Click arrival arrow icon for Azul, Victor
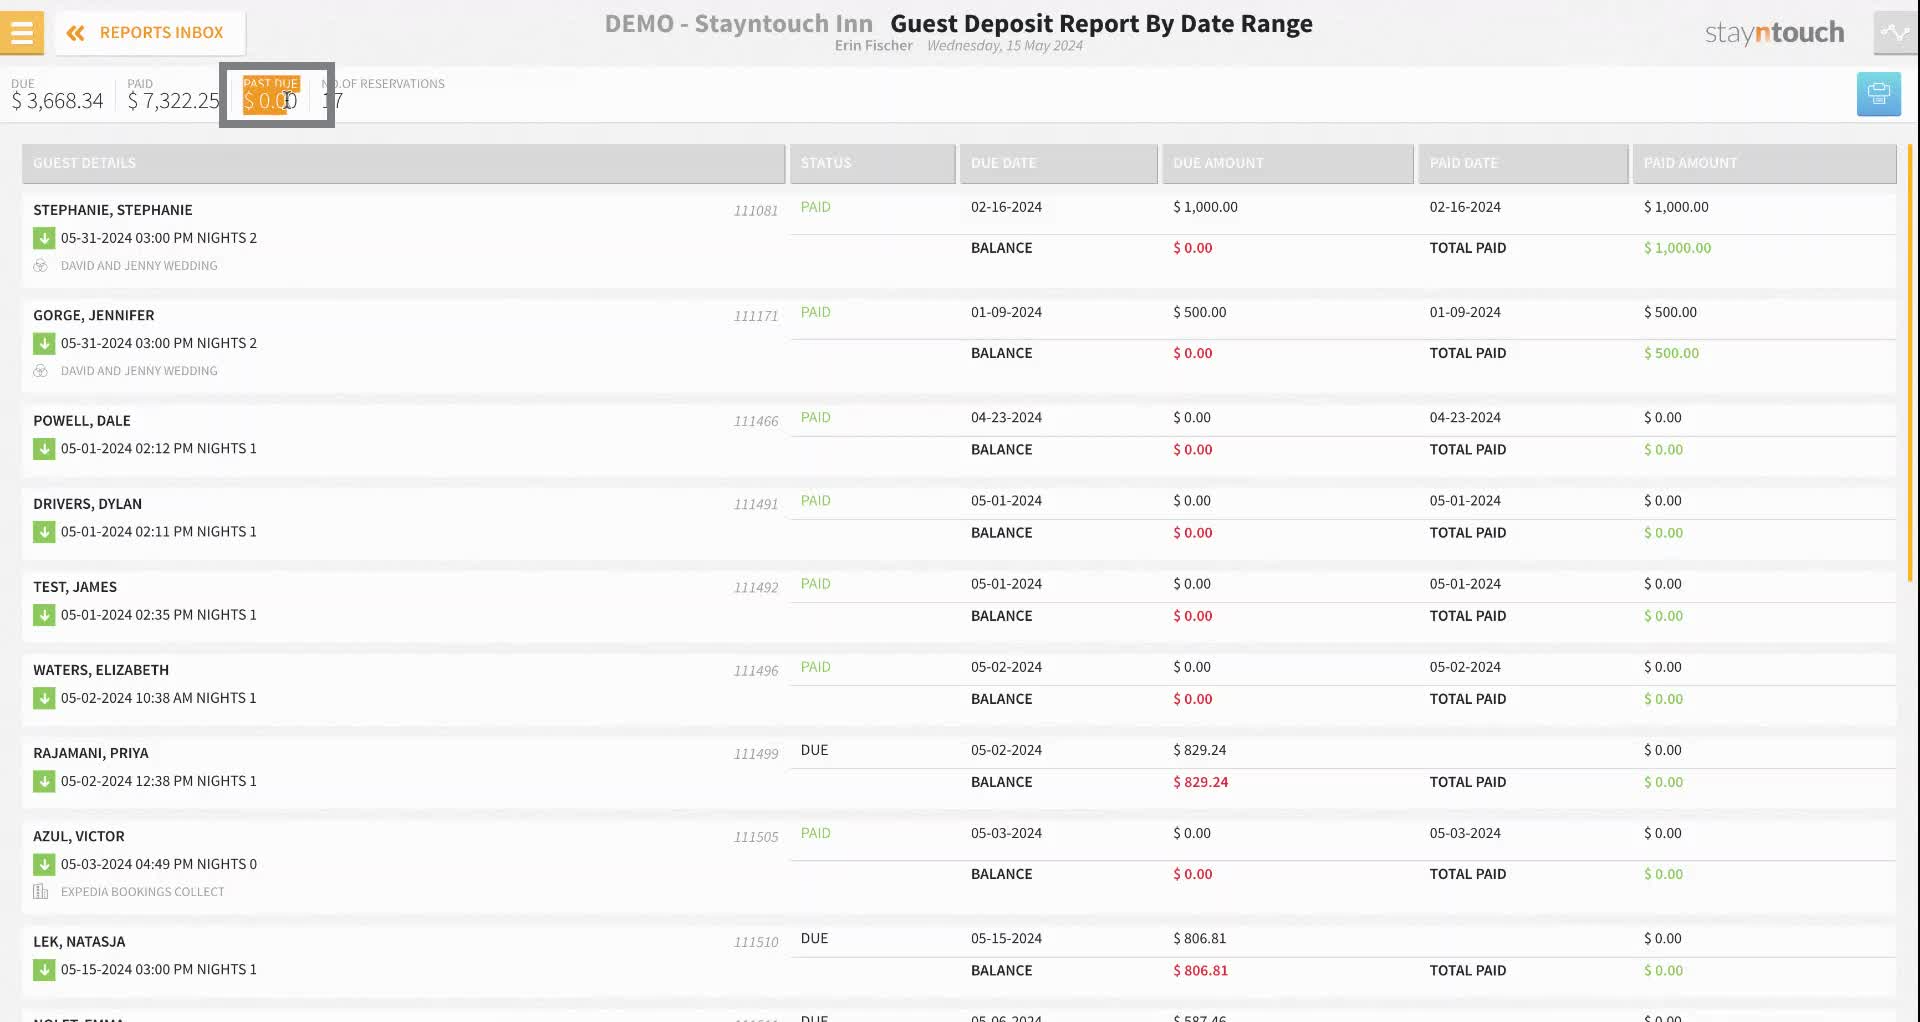1920x1022 pixels. point(44,864)
